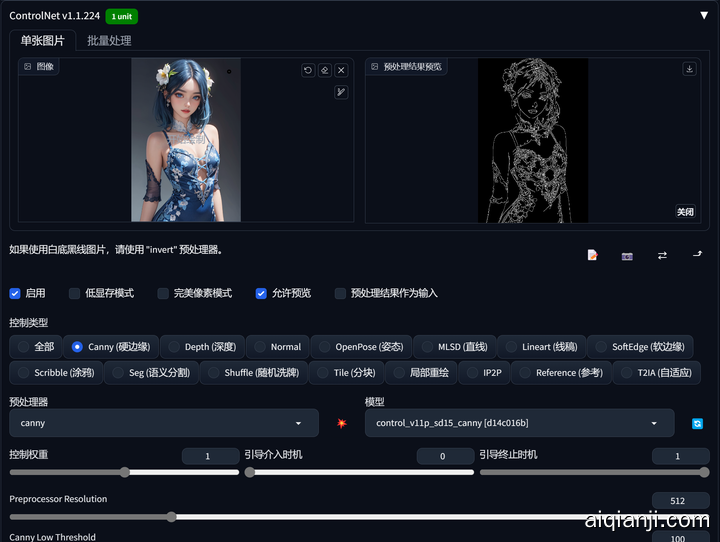The width and height of the screenshot is (720, 542).
Task: Click the mirror webcam swap-arrows icon
Action: pyautogui.click(x=662, y=255)
